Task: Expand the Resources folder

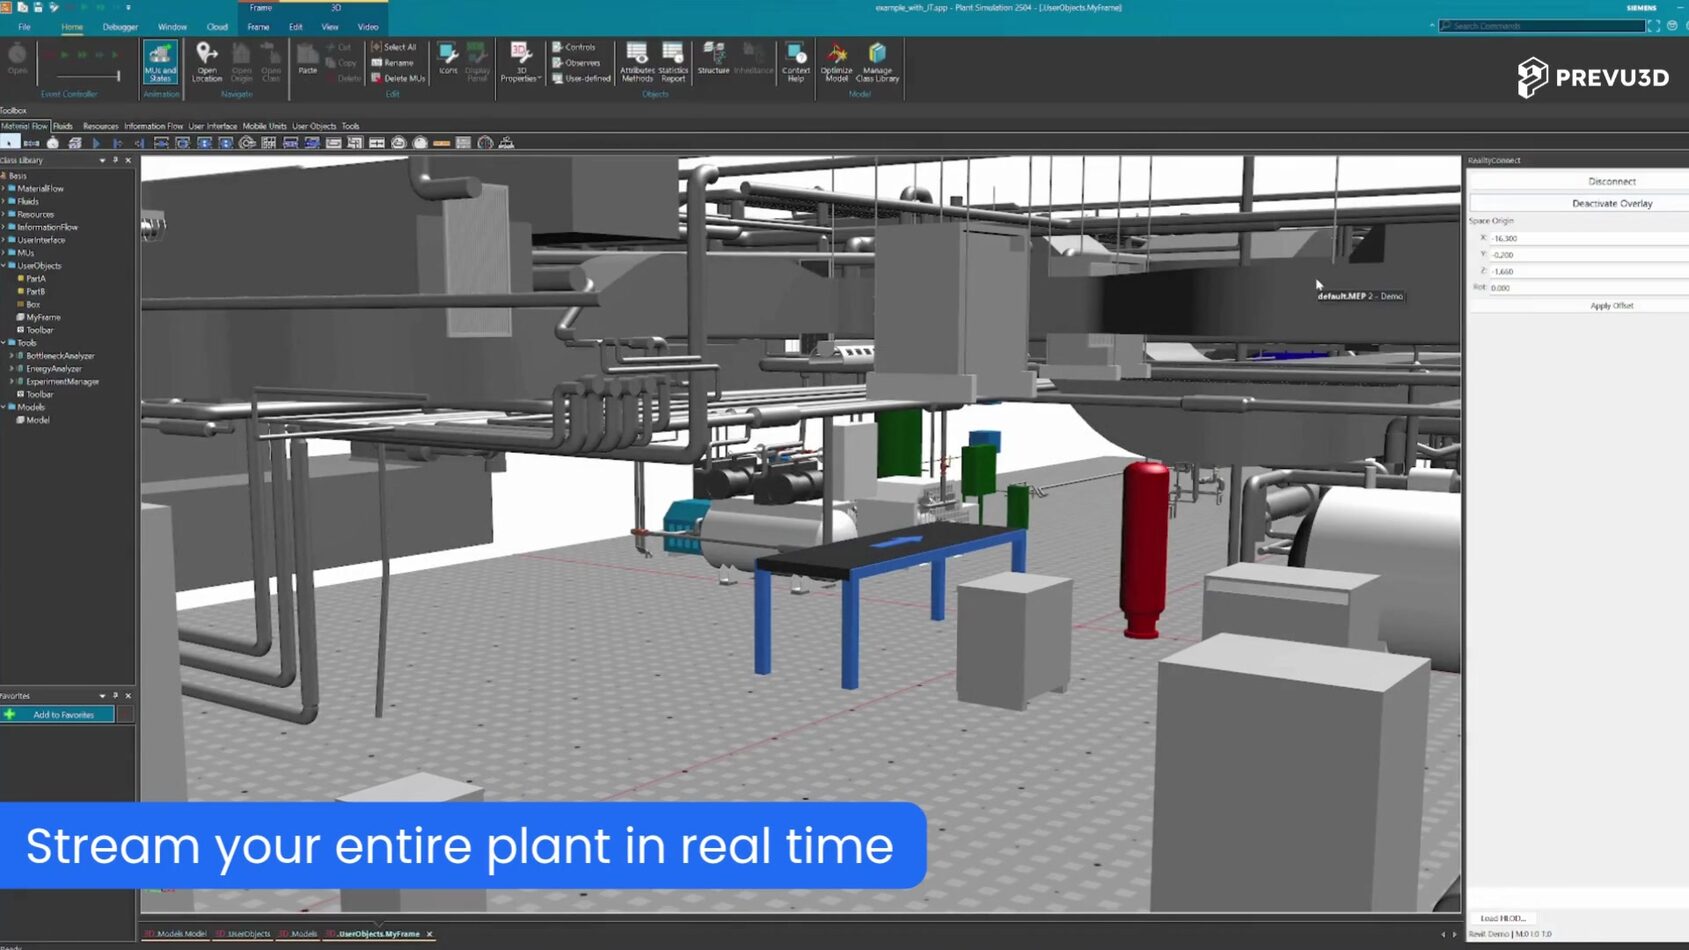Action: coord(4,214)
